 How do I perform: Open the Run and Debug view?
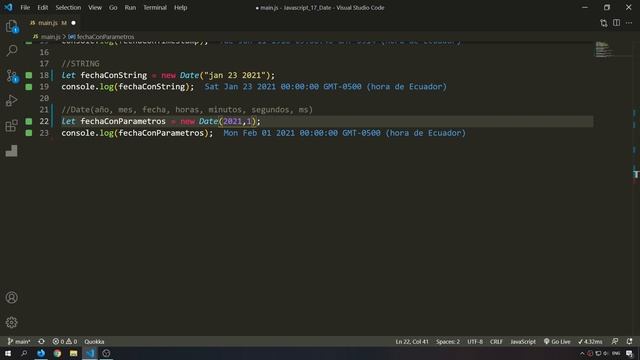[11, 100]
